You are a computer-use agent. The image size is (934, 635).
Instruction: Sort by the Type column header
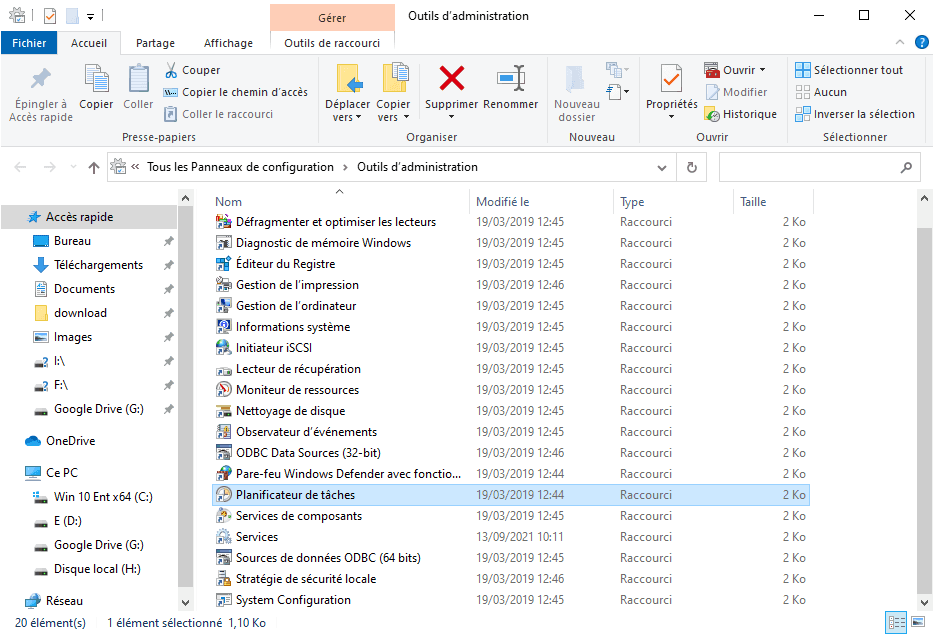[x=673, y=202]
